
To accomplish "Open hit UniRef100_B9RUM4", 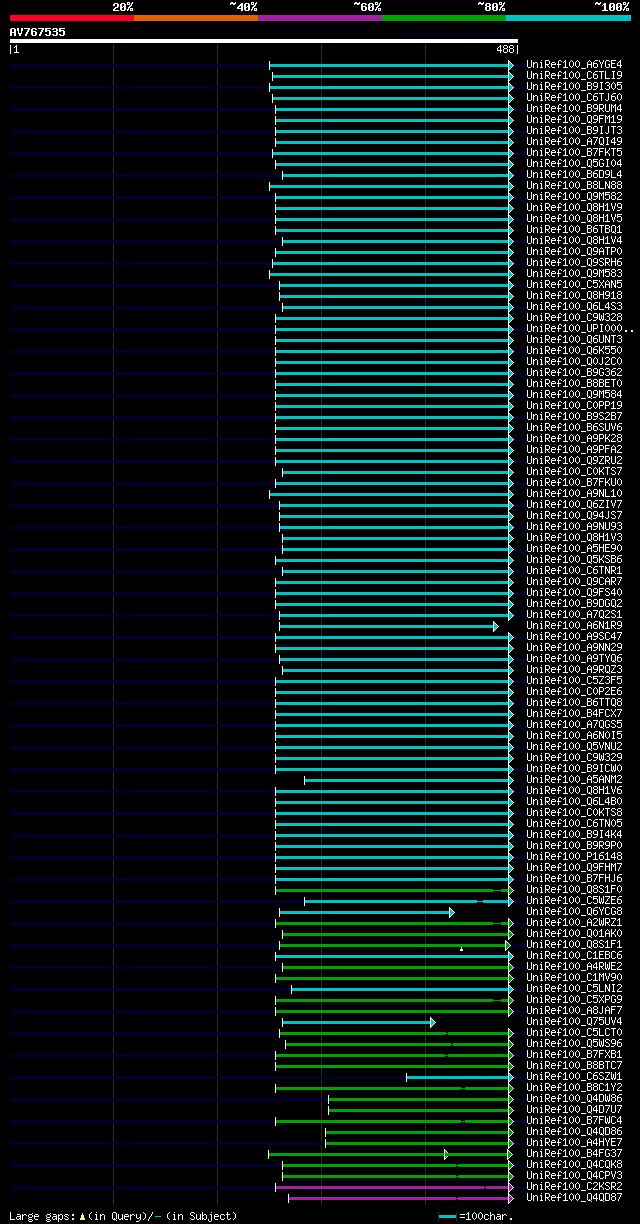I will [574, 108].
